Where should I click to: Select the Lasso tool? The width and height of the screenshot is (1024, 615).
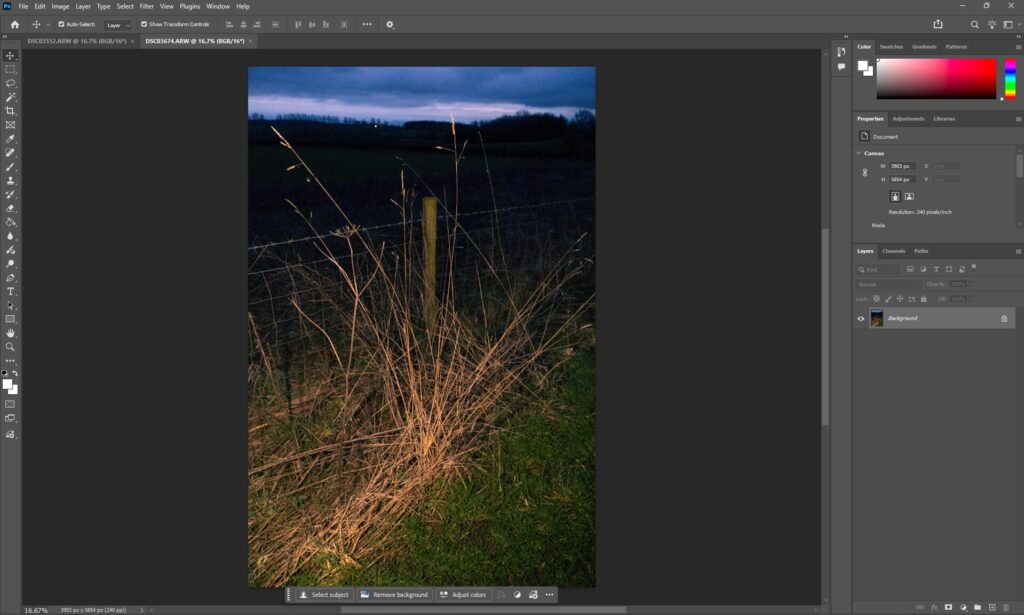(x=10, y=83)
